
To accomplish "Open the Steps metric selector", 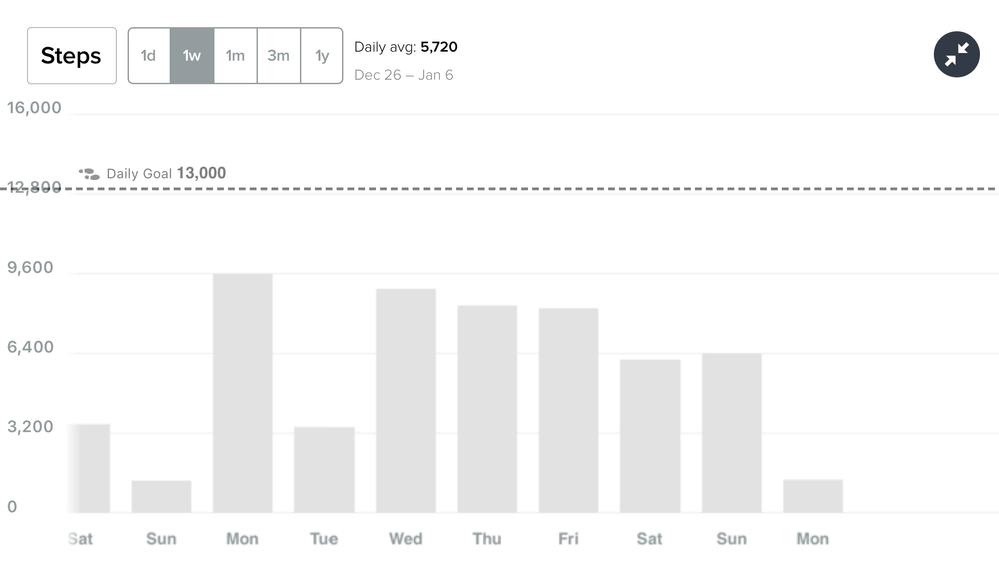I will point(71,56).
